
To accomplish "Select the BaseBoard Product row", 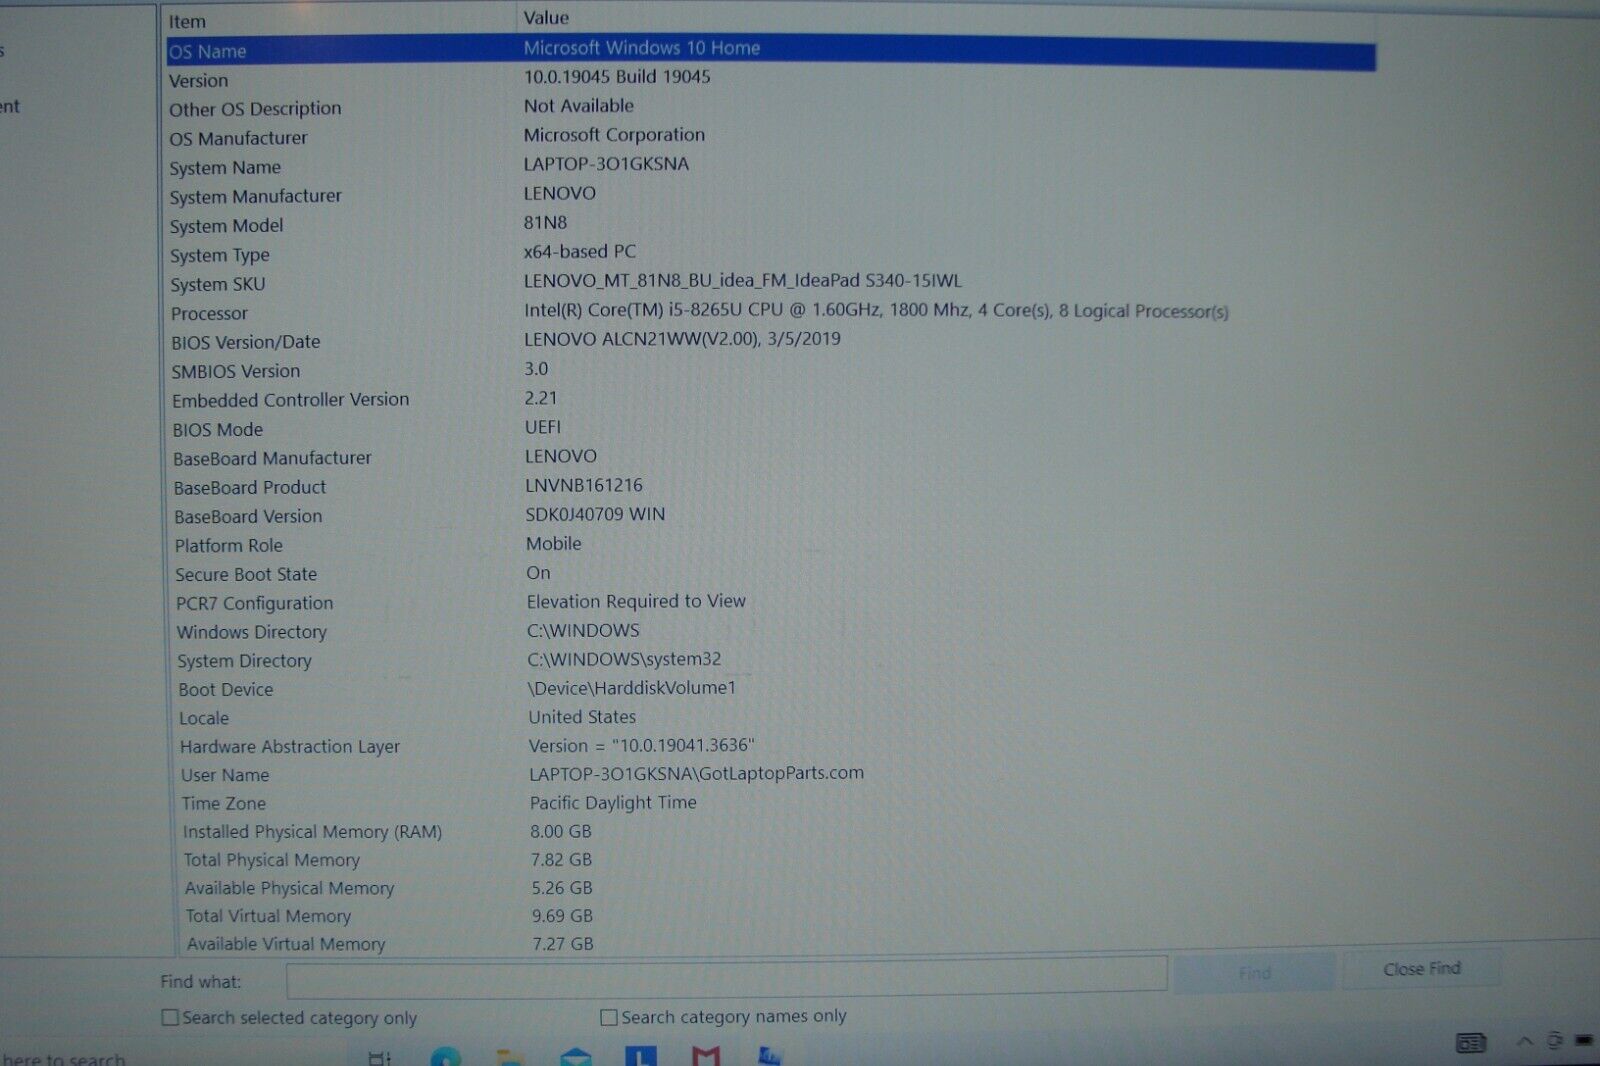I will 771,487.
